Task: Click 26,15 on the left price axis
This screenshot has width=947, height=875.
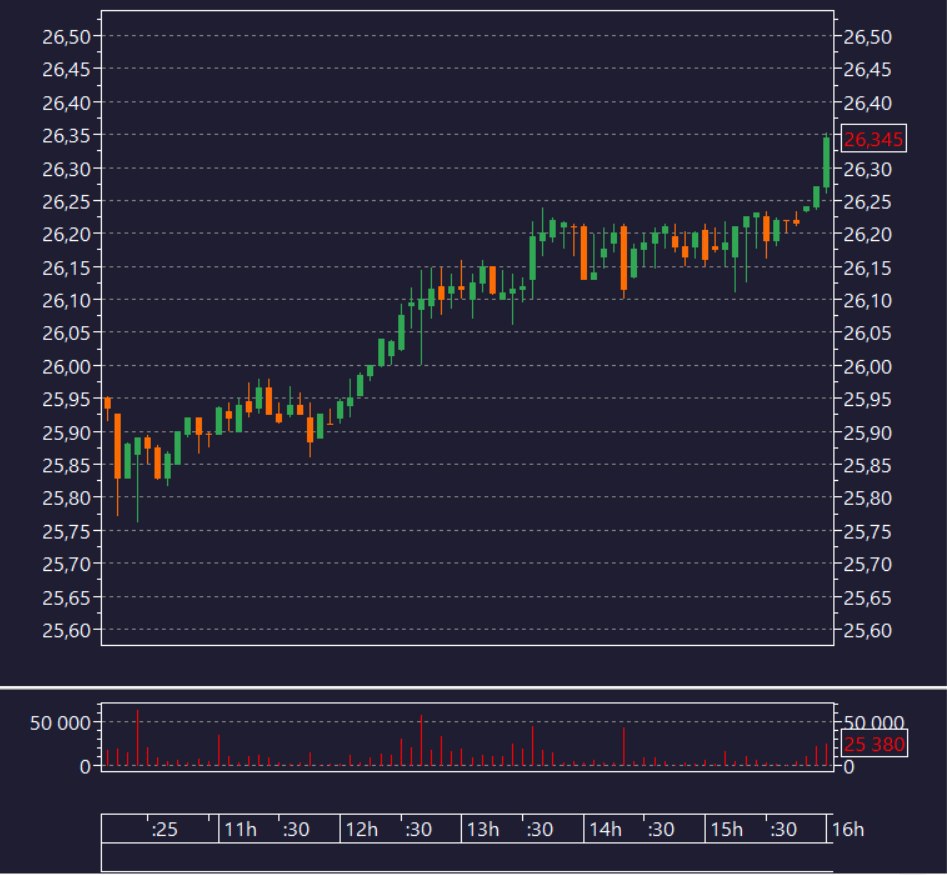Action: pyautogui.click(x=66, y=268)
